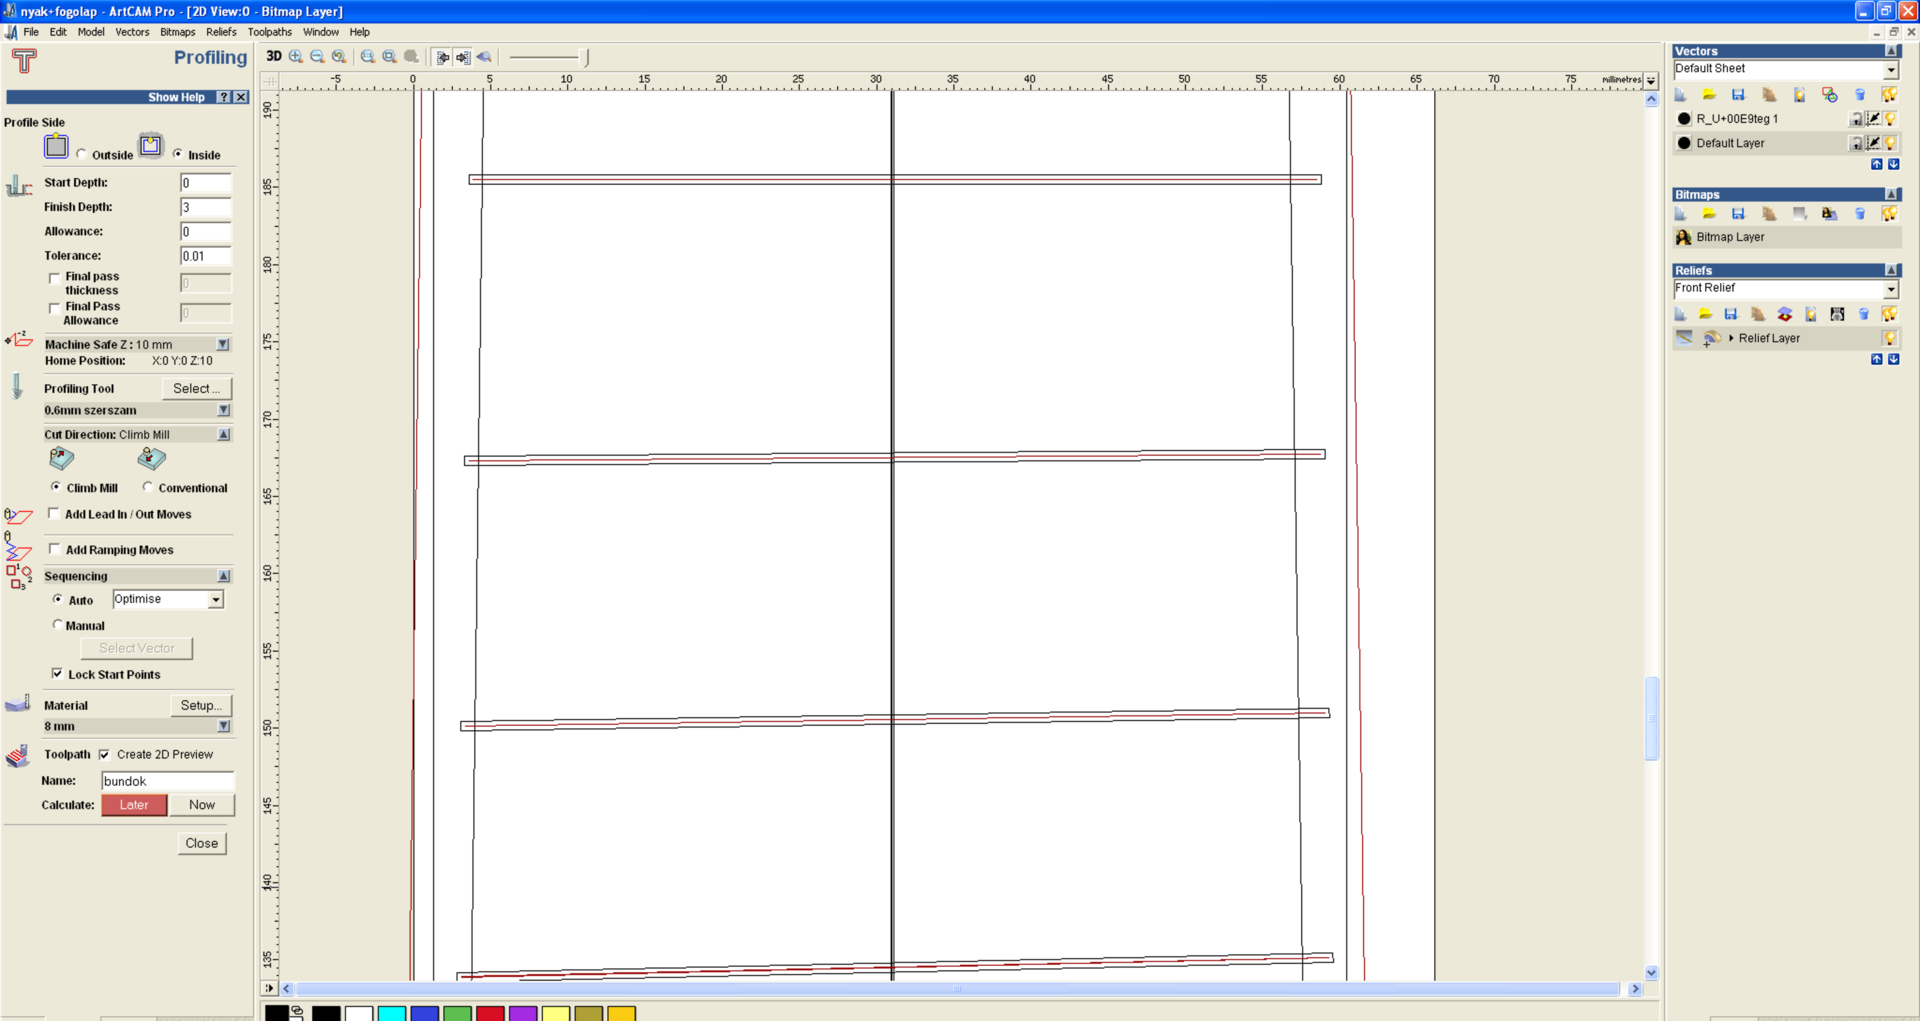Open the Reliefs menu

pyautogui.click(x=221, y=32)
